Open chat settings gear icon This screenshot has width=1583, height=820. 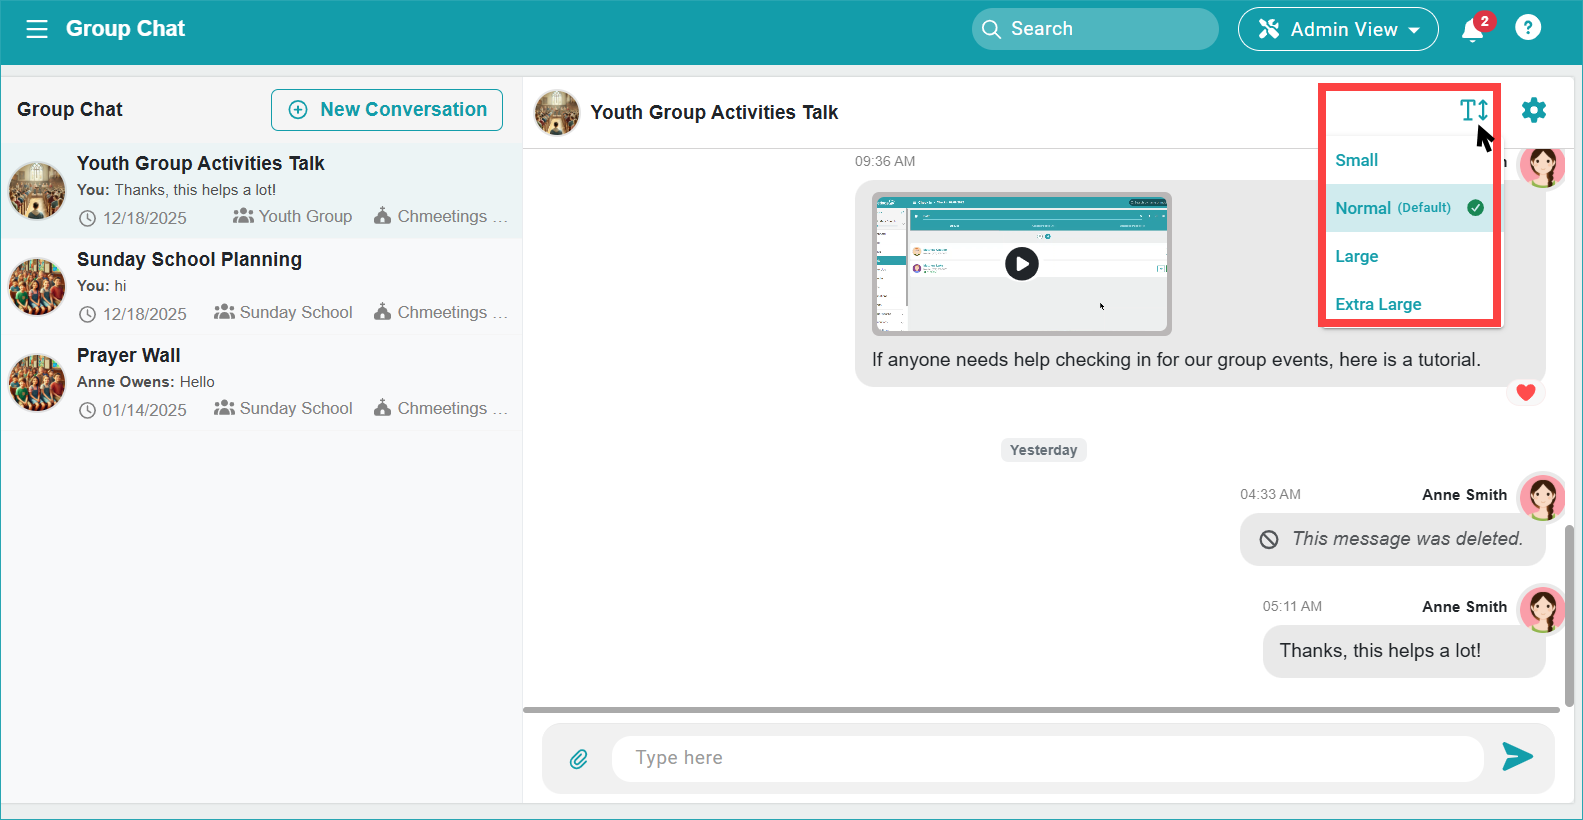click(x=1533, y=110)
